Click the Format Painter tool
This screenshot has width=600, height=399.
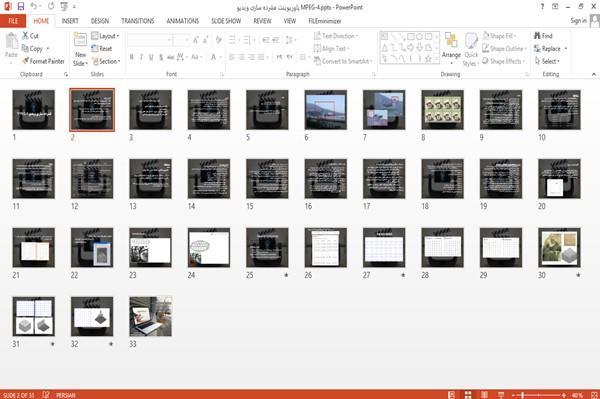pyautogui.click(x=43, y=61)
